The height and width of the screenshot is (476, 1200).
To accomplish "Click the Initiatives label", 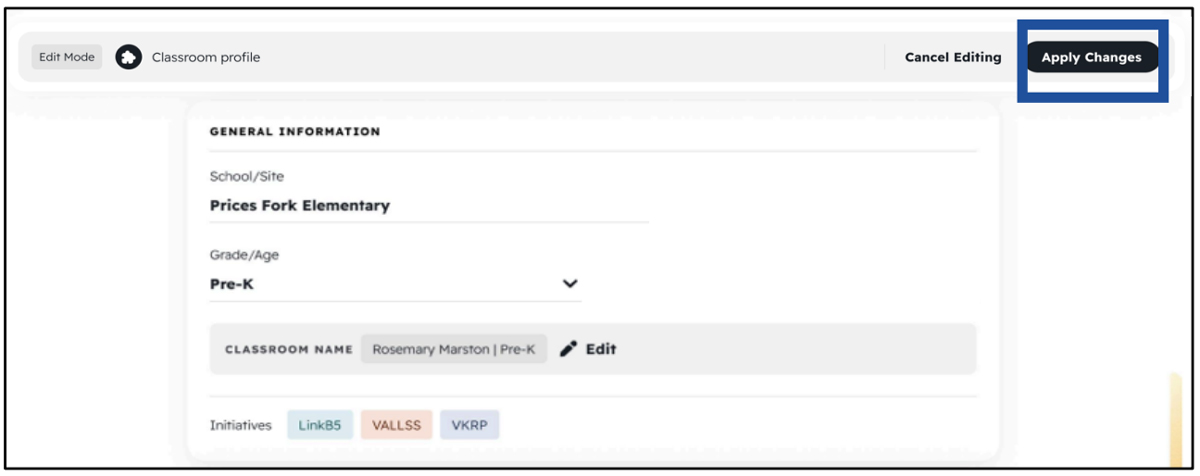I will click(x=241, y=425).
